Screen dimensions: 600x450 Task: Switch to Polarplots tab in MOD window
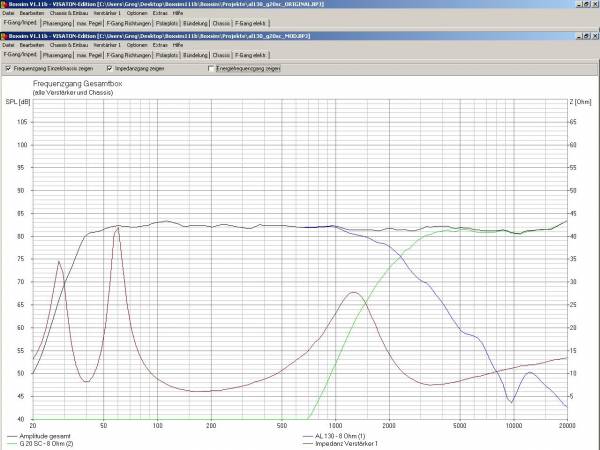coord(167,55)
